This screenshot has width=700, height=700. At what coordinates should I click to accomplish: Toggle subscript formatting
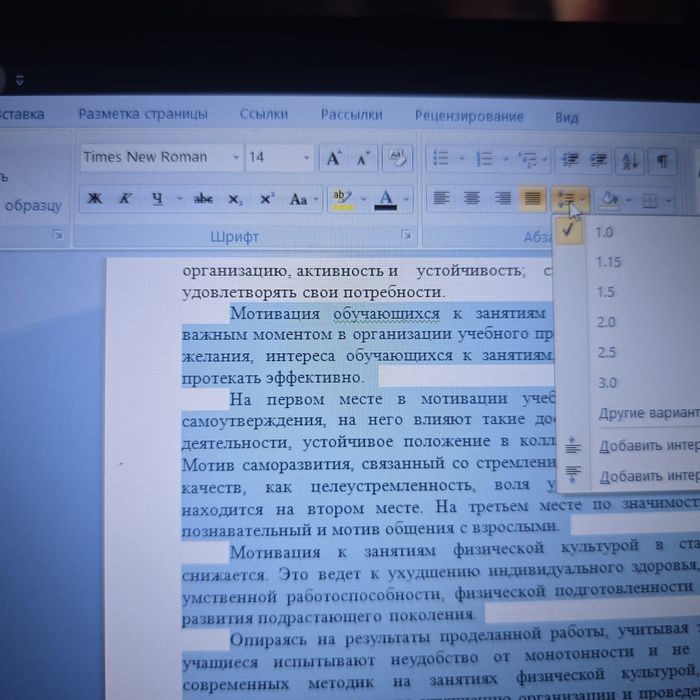235,199
